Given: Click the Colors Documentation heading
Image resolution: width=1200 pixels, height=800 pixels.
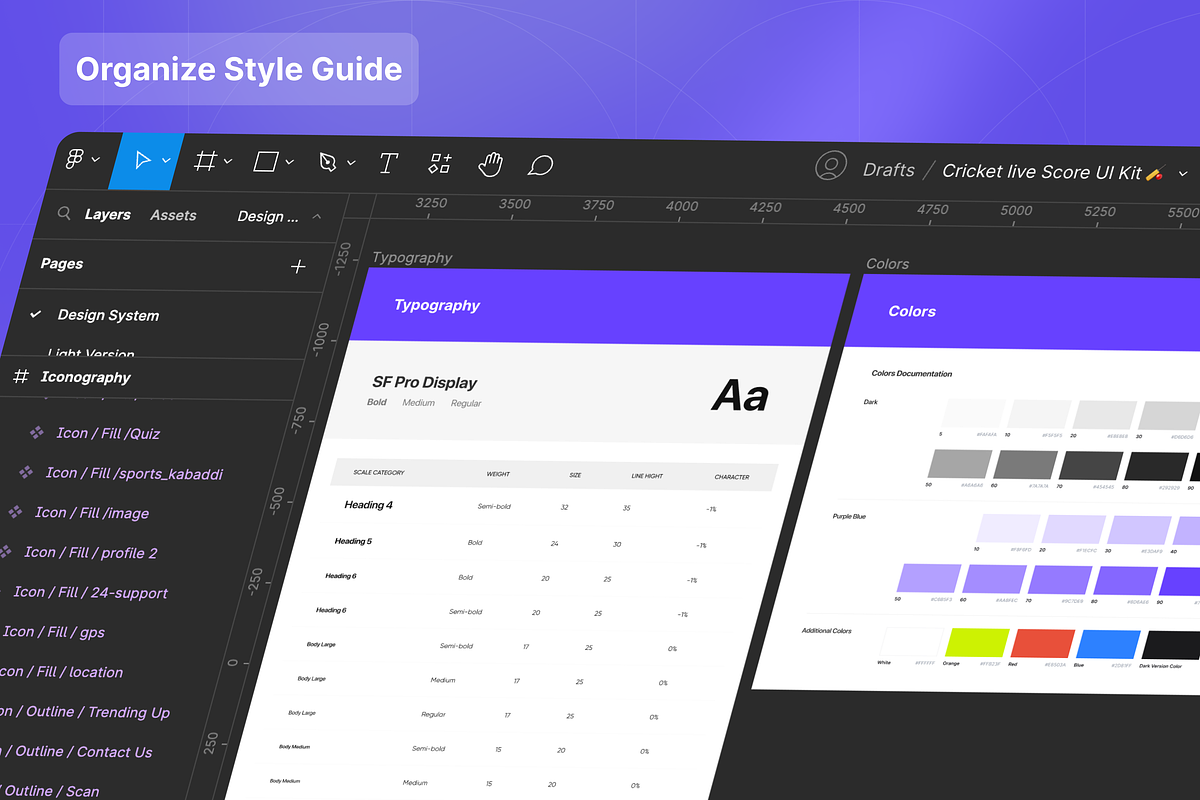Looking at the screenshot, I should [912, 374].
